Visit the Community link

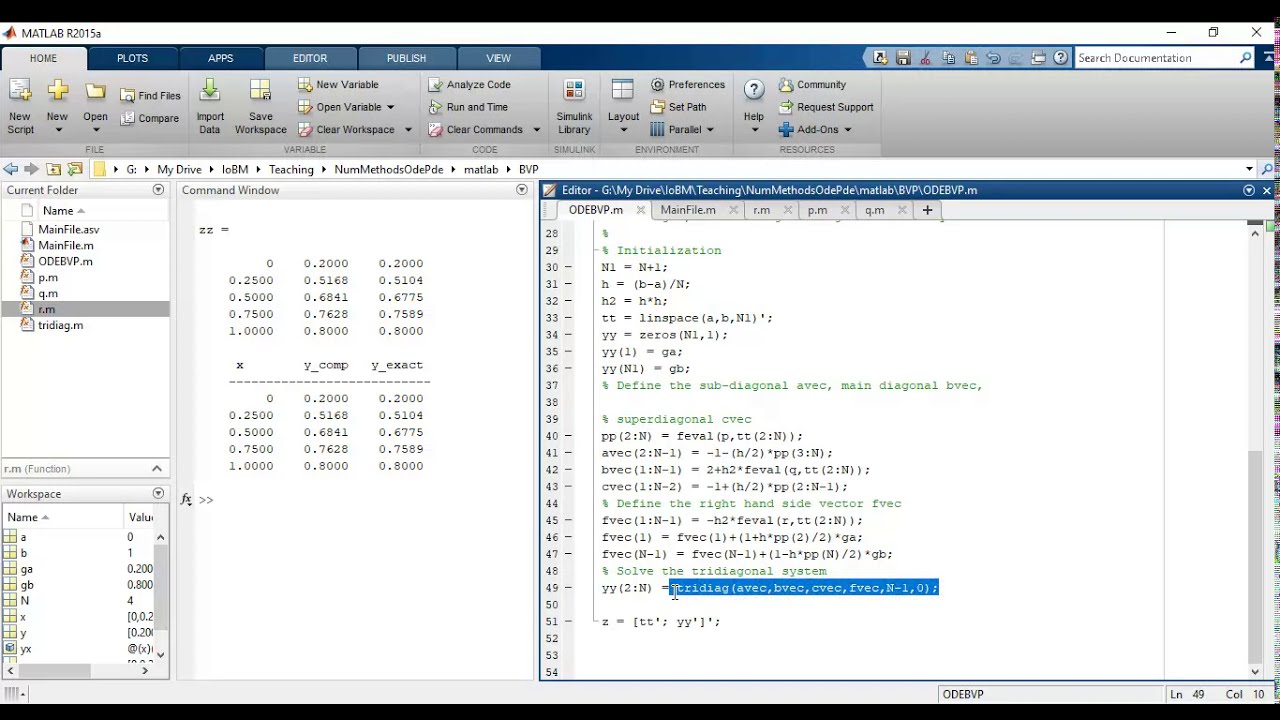pyautogui.click(x=812, y=85)
